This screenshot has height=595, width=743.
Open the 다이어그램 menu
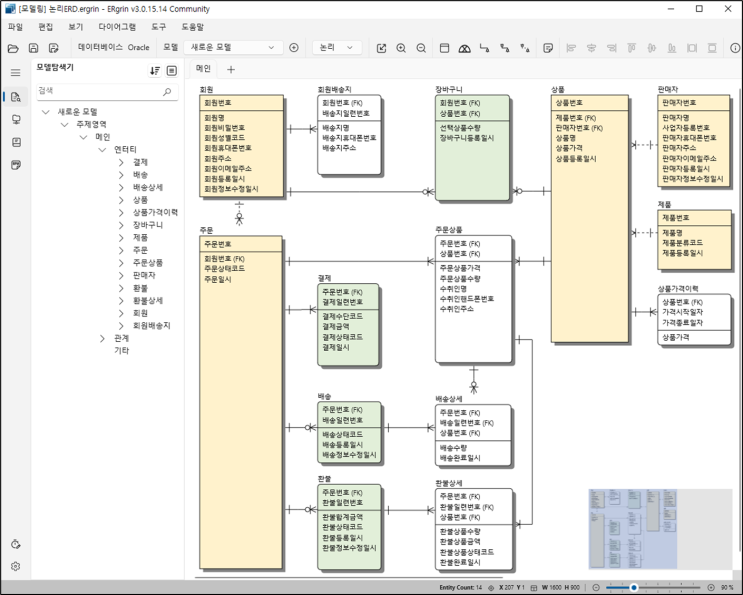[x=117, y=27]
